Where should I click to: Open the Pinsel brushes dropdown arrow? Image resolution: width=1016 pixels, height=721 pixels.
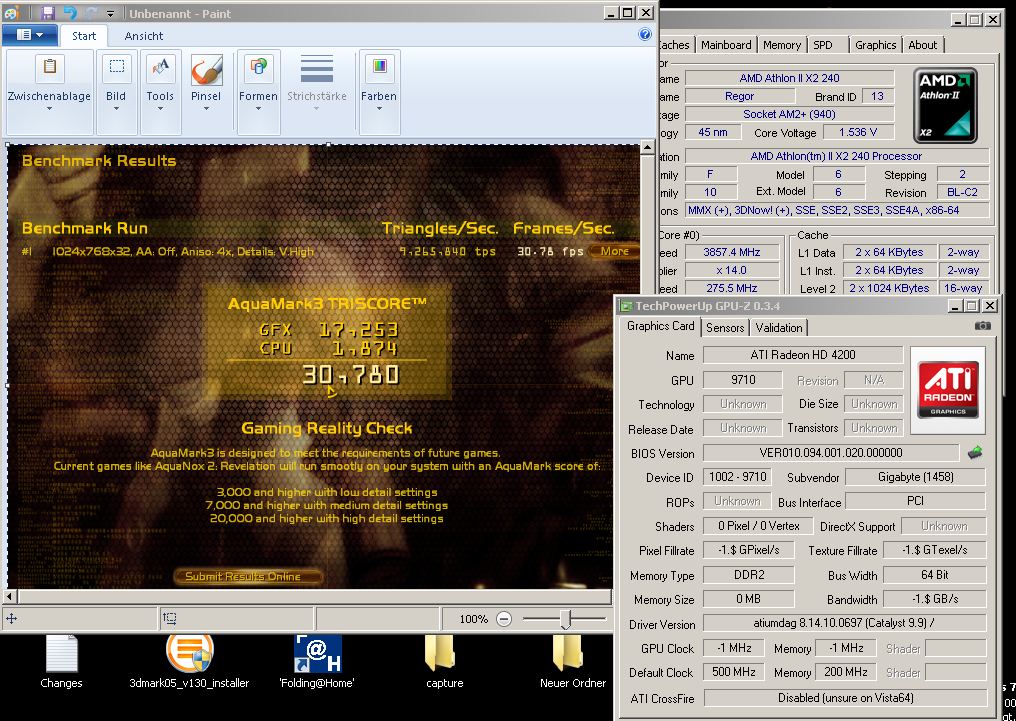[x=206, y=108]
